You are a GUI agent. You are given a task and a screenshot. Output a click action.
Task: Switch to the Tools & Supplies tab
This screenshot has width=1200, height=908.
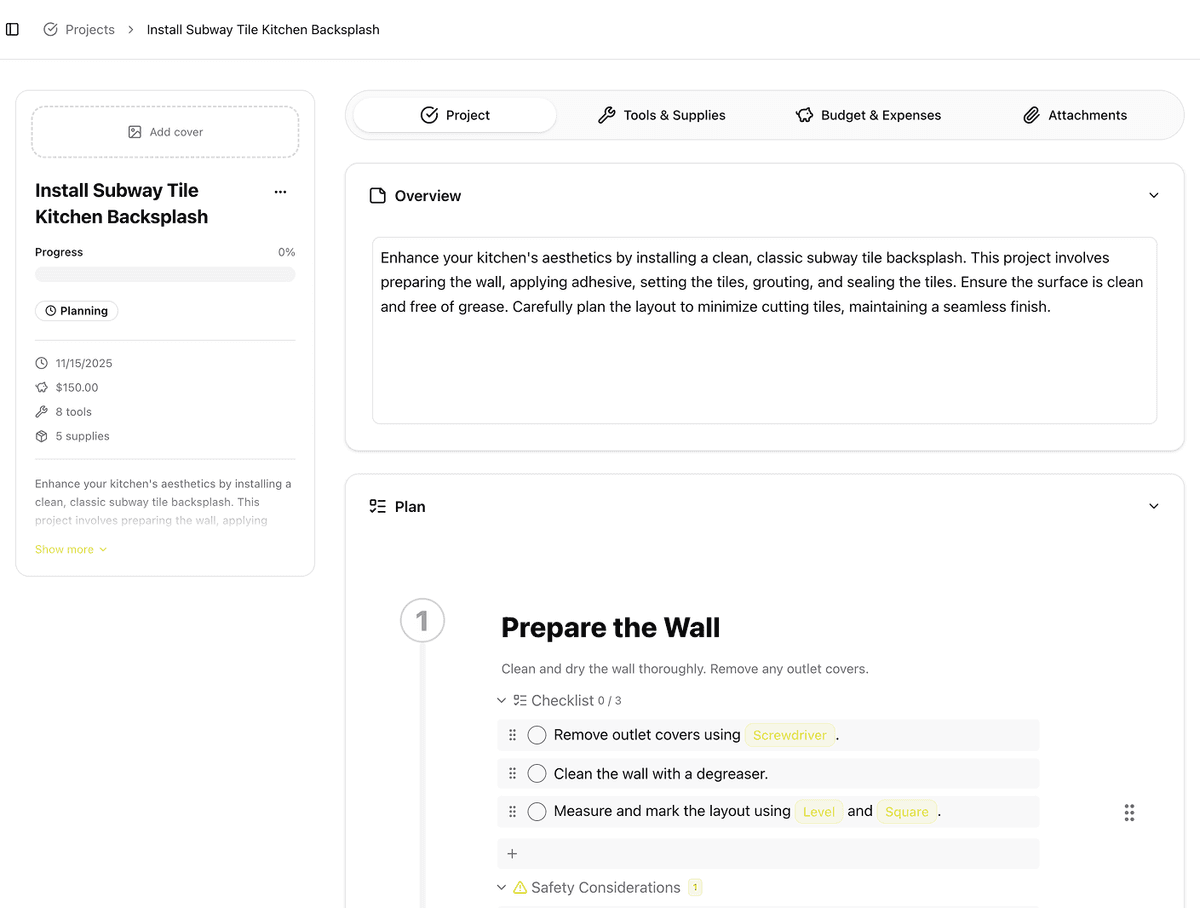pyautogui.click(x=660, y=115)
